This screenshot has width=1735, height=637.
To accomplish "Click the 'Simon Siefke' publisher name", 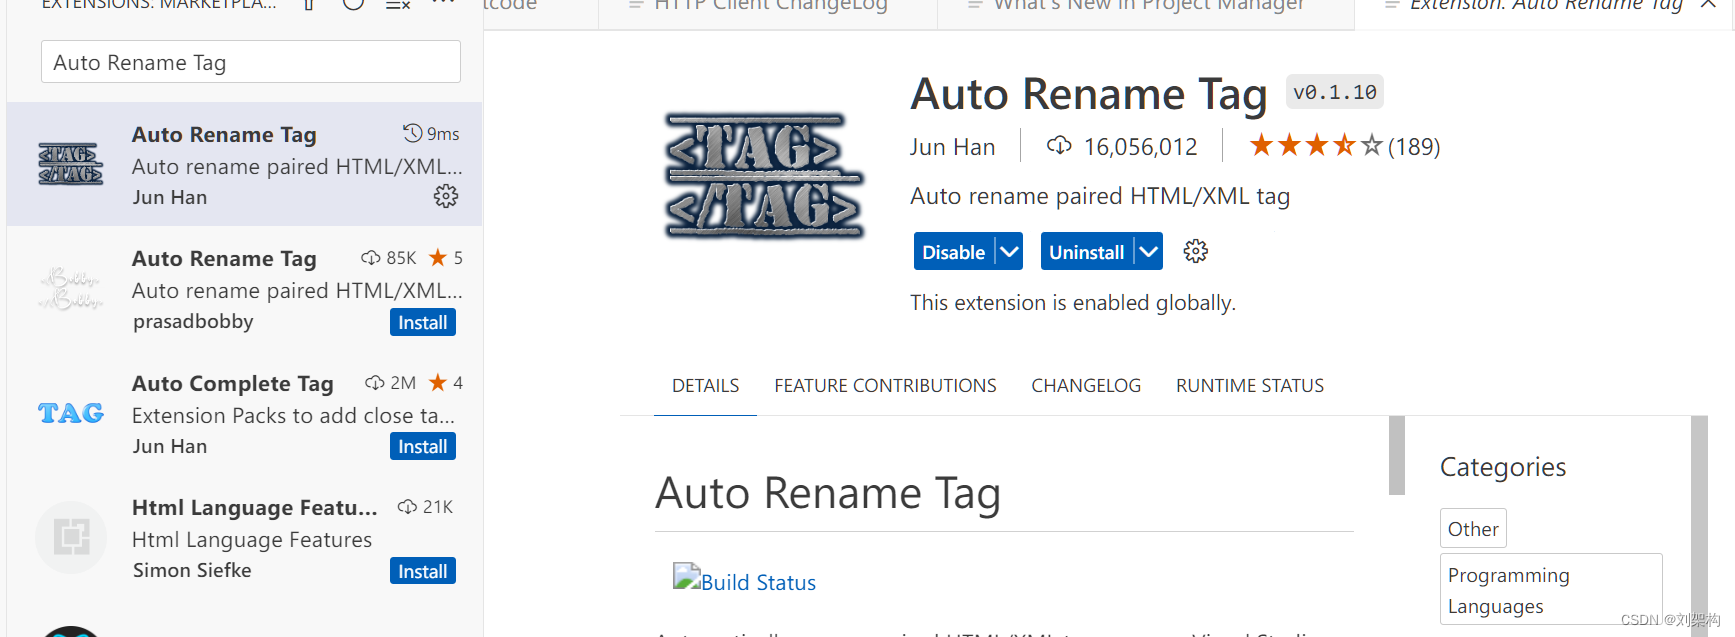I will coord(192,571).
